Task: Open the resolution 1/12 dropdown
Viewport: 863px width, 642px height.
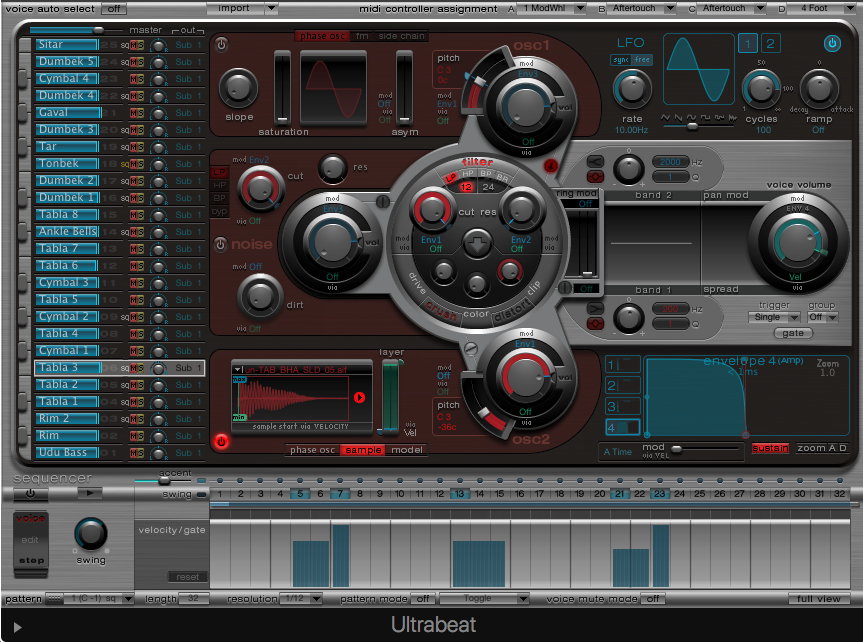Action: 301,599
